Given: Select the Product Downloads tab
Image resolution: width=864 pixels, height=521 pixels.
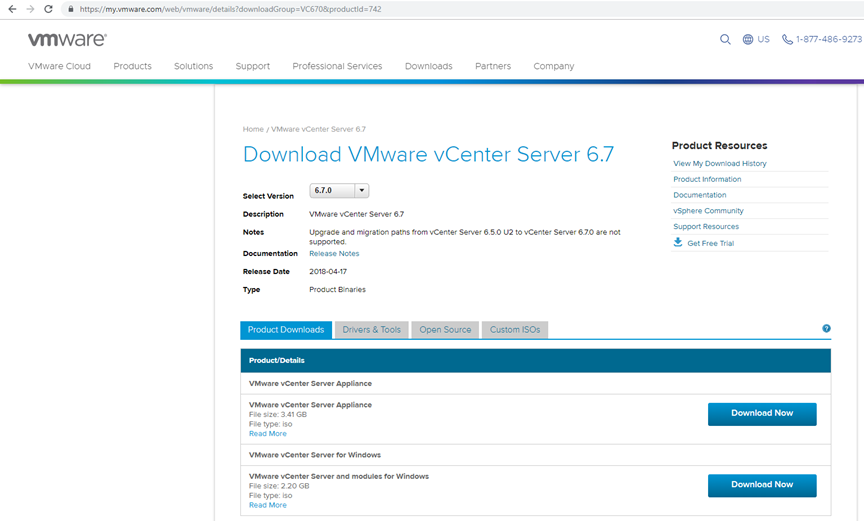Looking at the screenshot, I should coord(286,330).
